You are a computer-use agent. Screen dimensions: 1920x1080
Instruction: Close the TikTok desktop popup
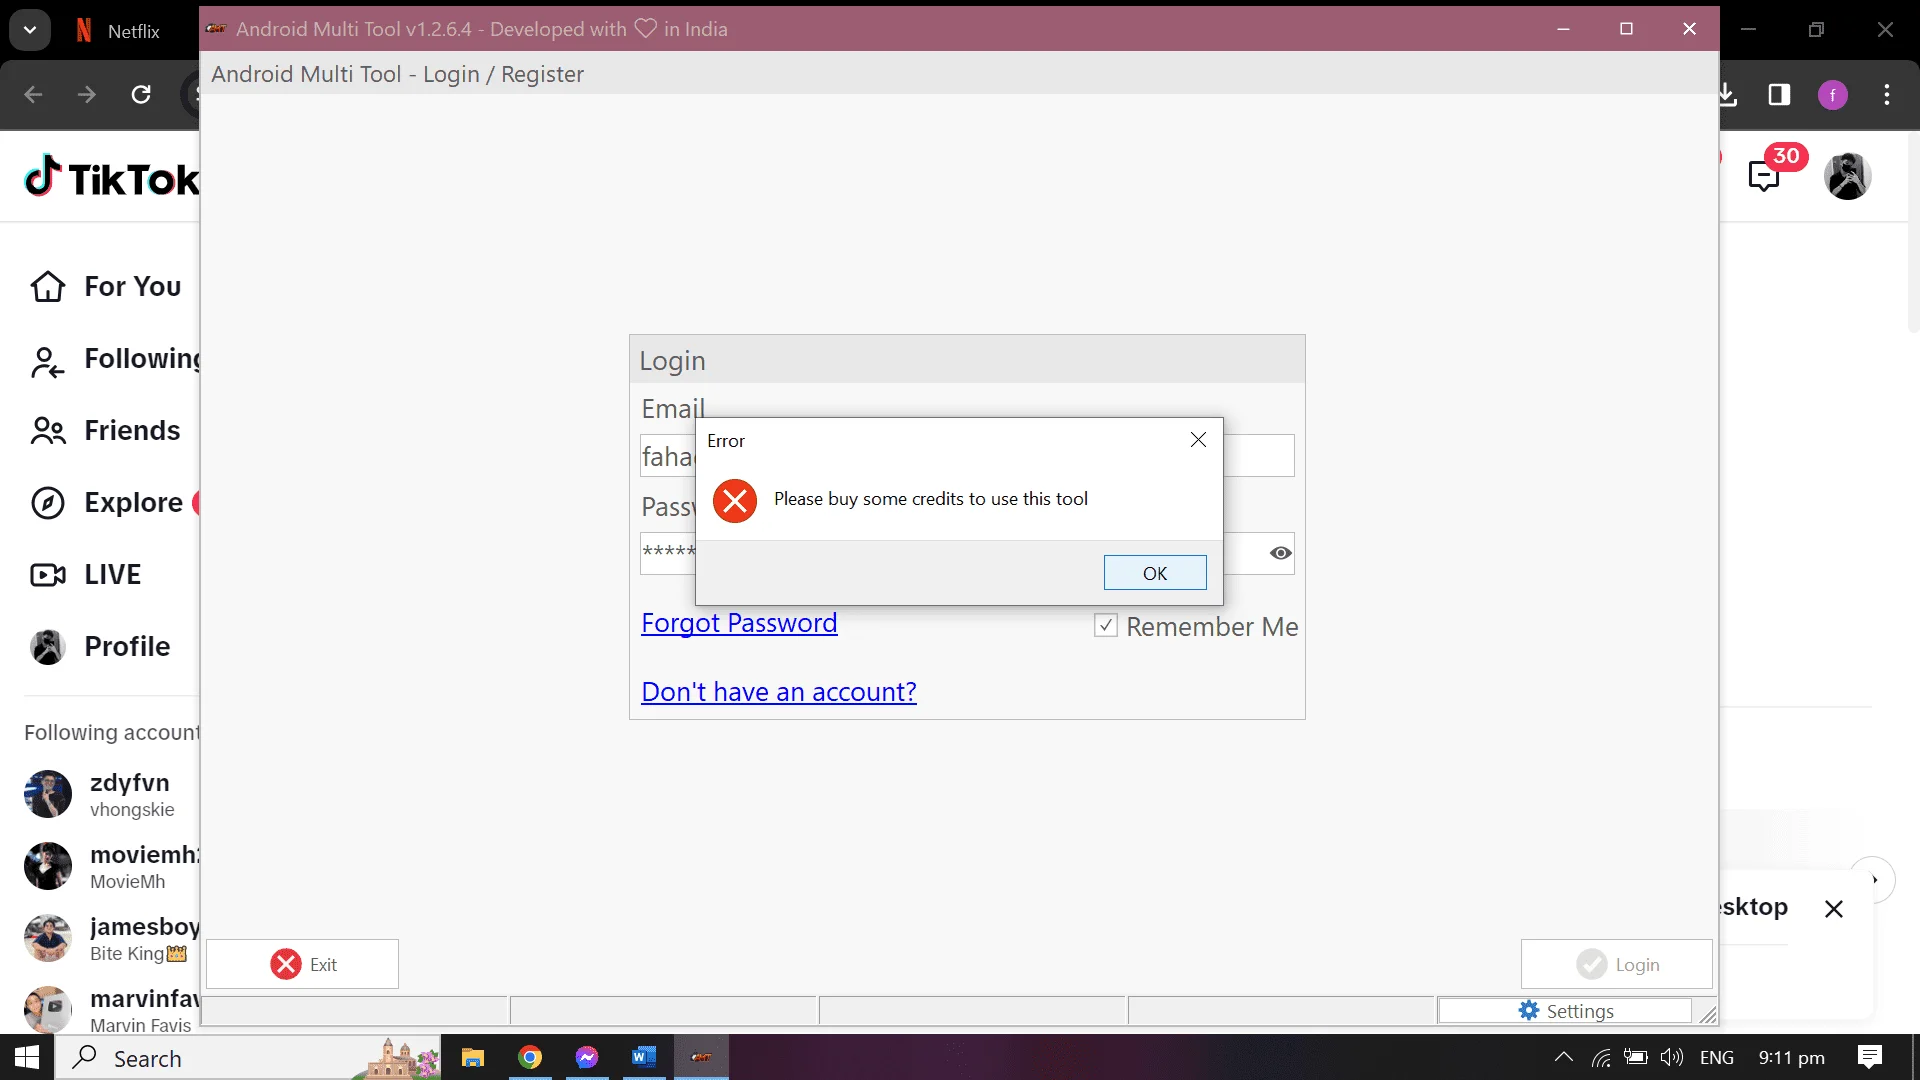(1833, 909)
